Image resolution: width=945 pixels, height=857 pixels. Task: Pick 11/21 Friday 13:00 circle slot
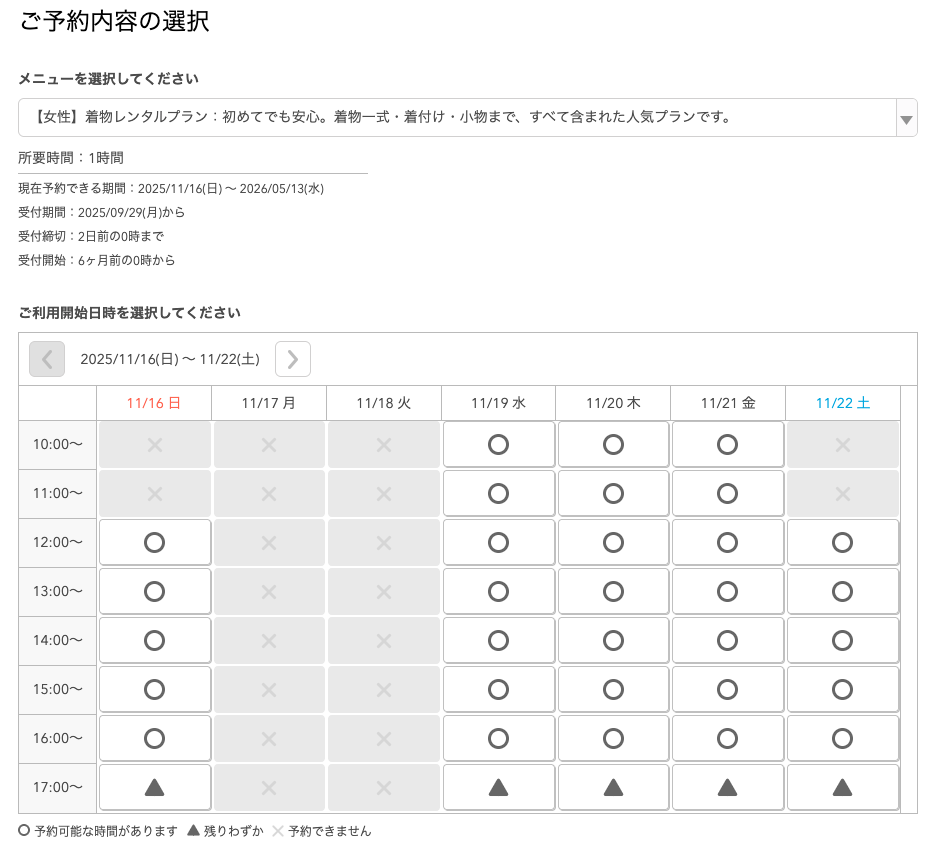(728, 591)
